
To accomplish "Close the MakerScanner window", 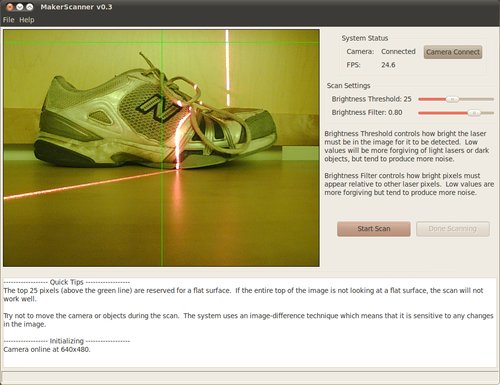I will tap(10, 7).
